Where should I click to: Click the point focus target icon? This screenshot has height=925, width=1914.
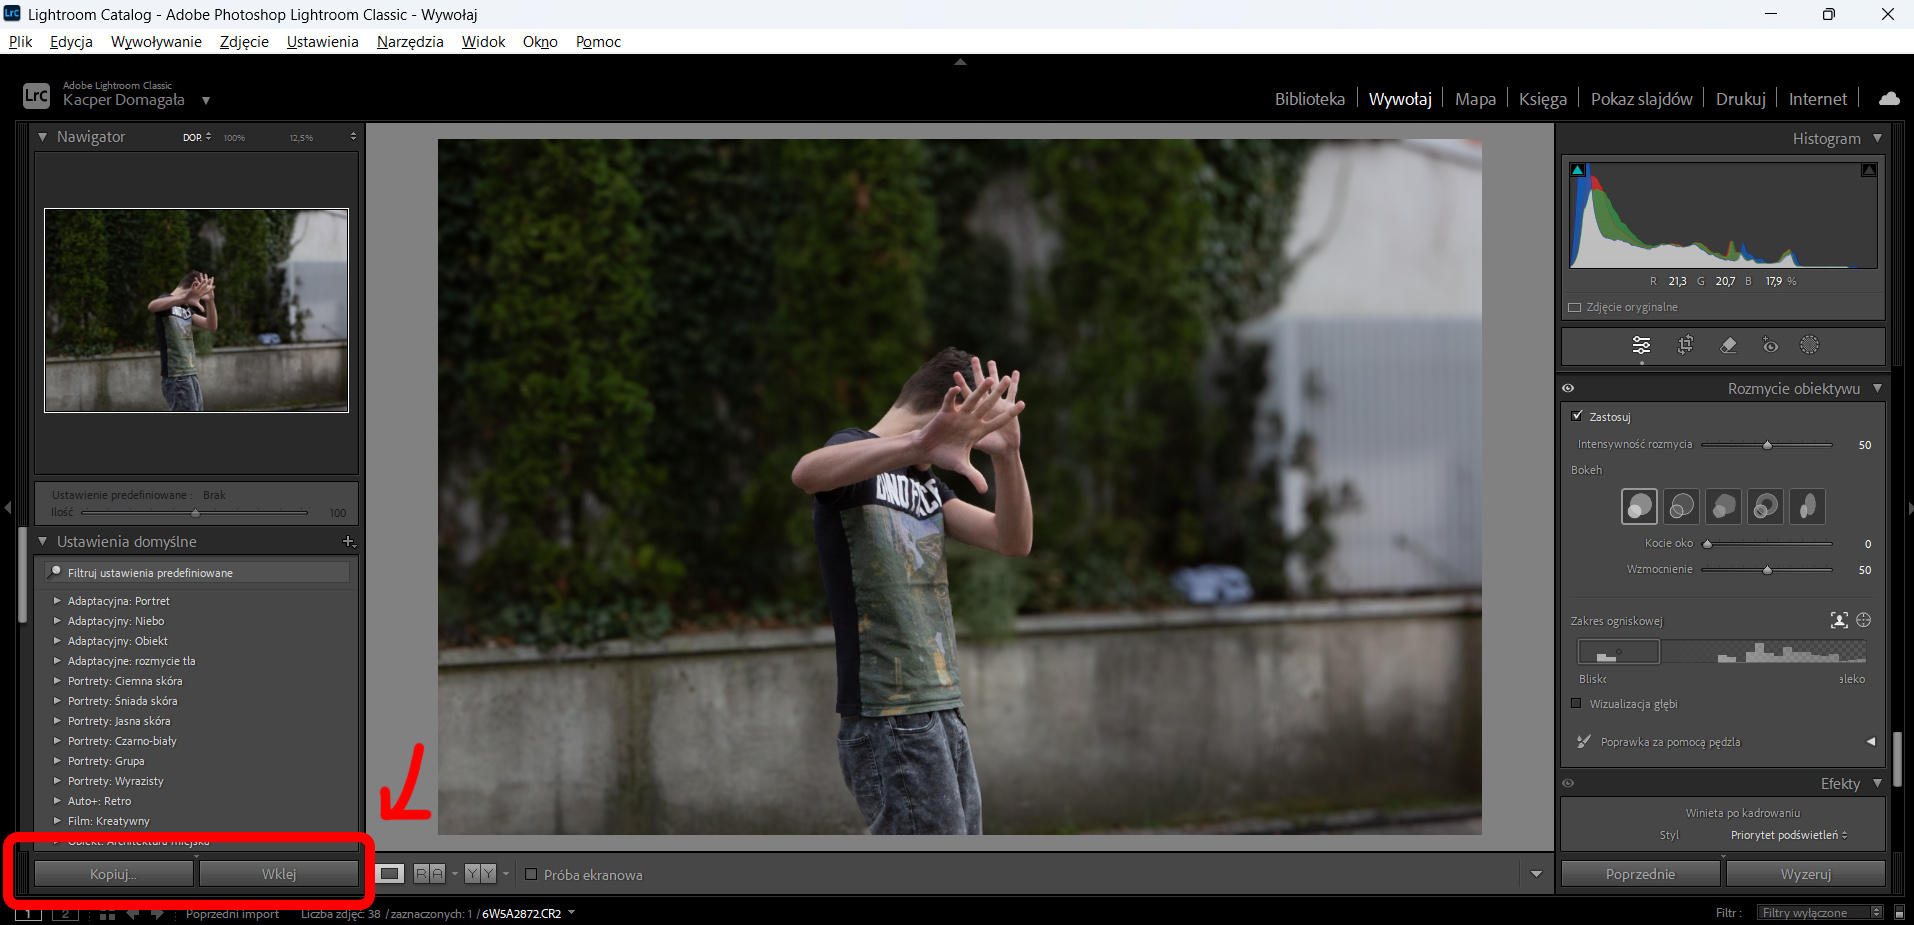pyautogui.click(x=1864, y=620)
